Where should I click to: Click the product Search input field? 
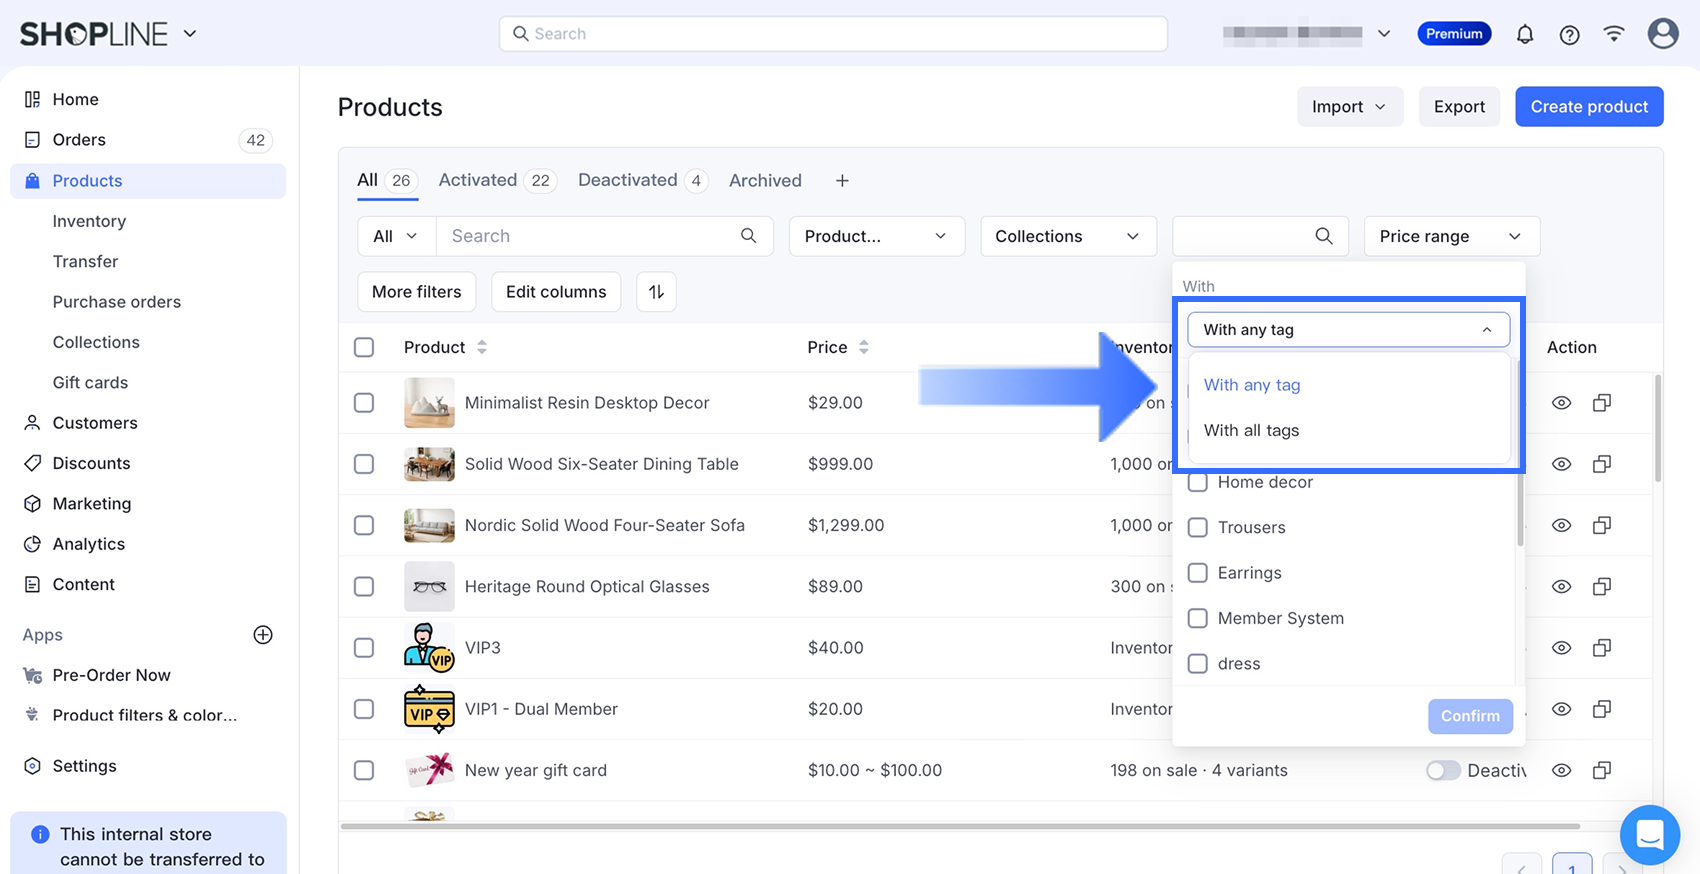click(590, 236)
